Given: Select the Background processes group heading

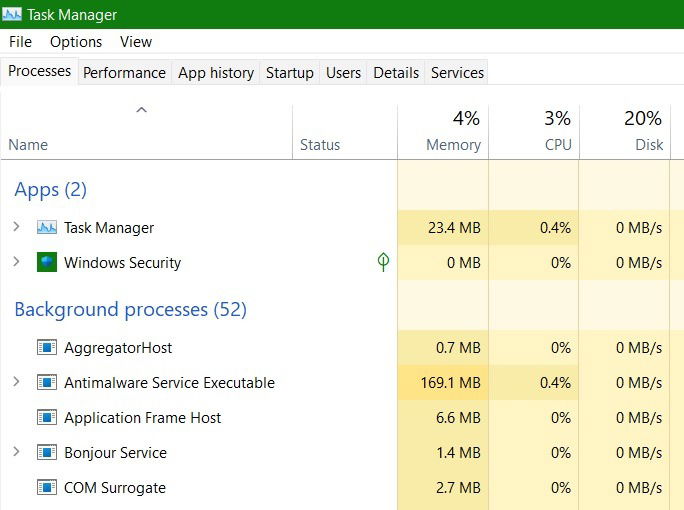Looking at the screenshot, I should pos(130,309).
